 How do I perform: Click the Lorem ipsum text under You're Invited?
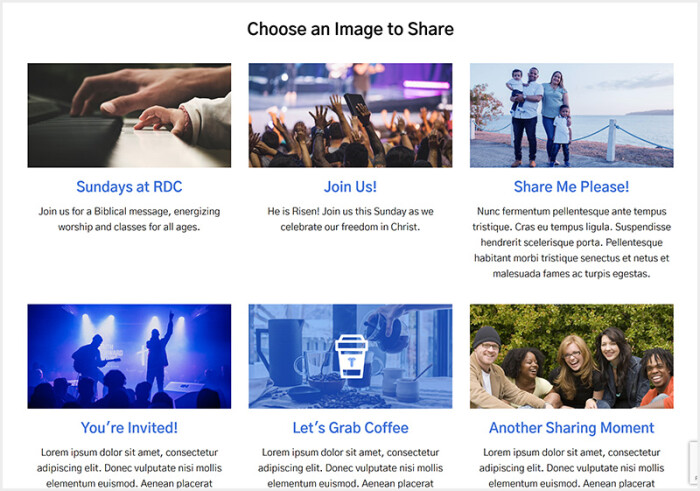coord(129,468)
